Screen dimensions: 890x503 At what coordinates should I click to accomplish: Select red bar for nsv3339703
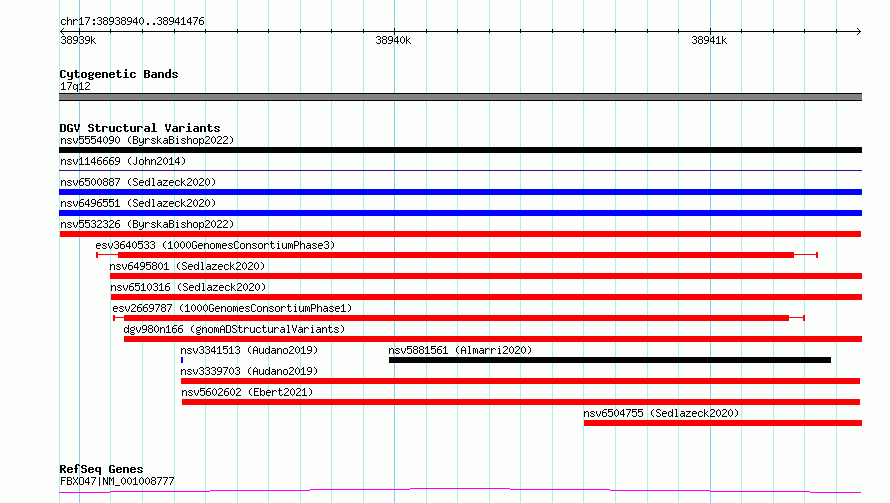coord(520,381)
